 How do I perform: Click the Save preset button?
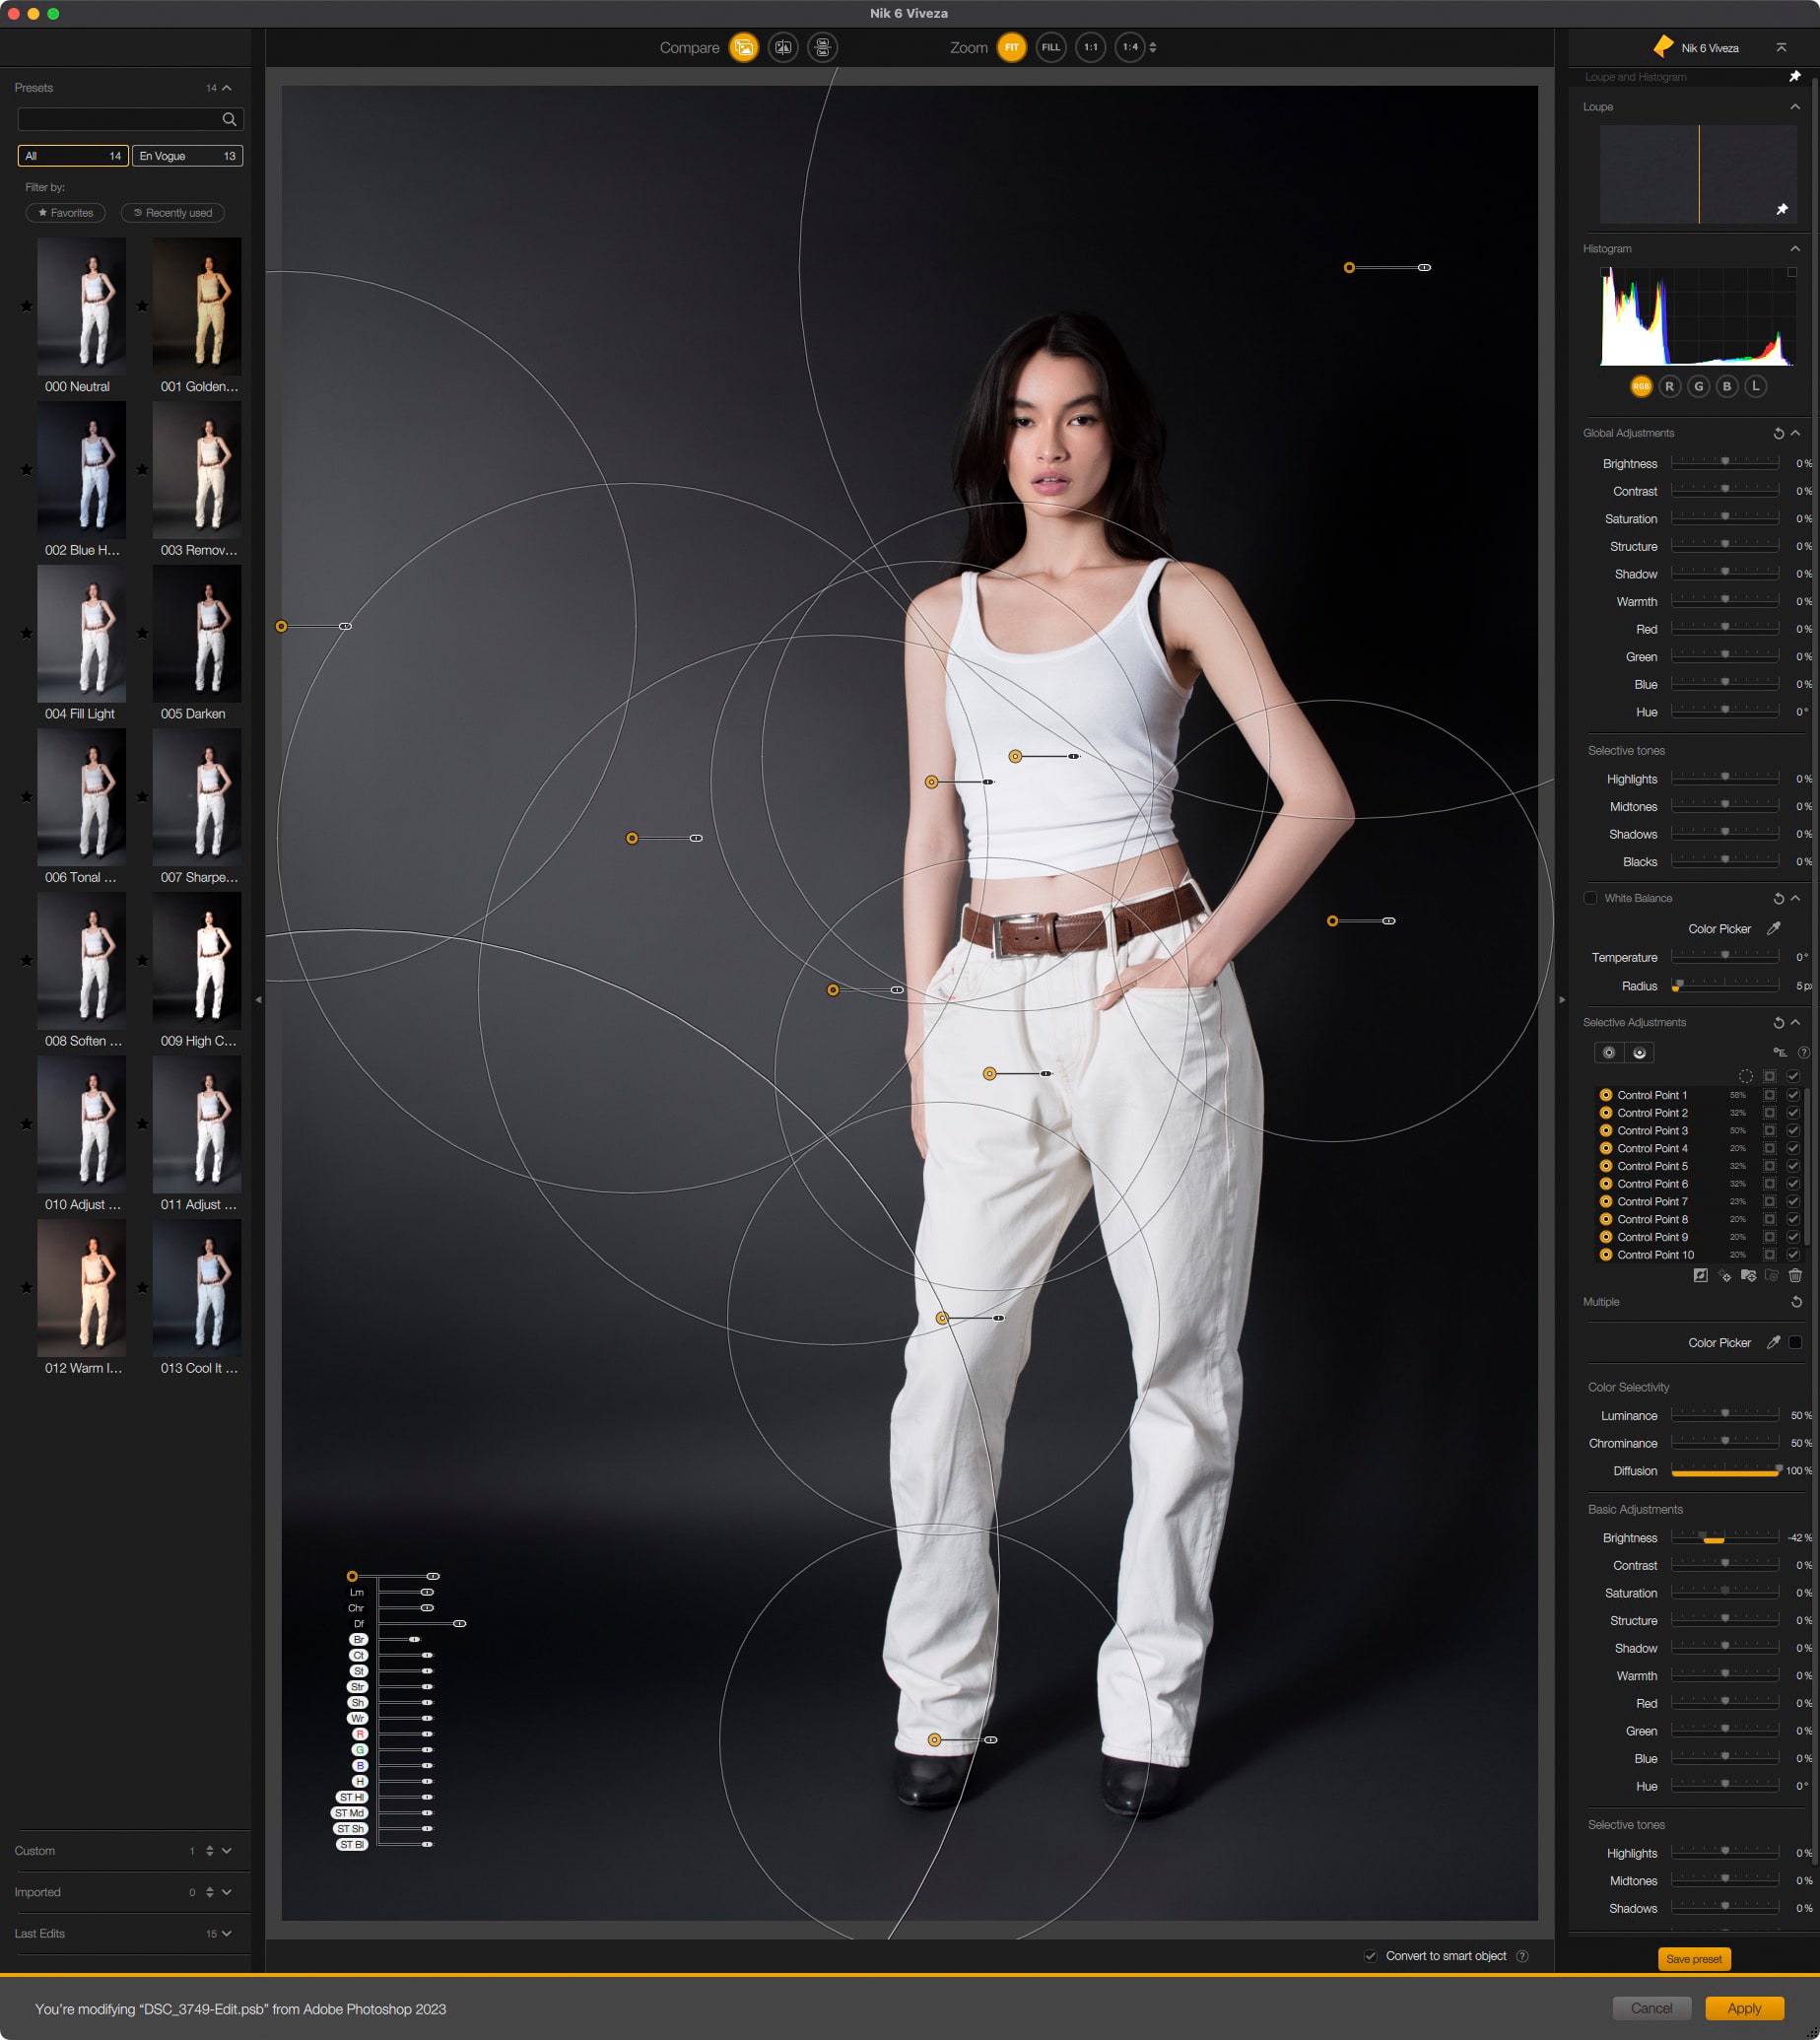[1693, 1959]
